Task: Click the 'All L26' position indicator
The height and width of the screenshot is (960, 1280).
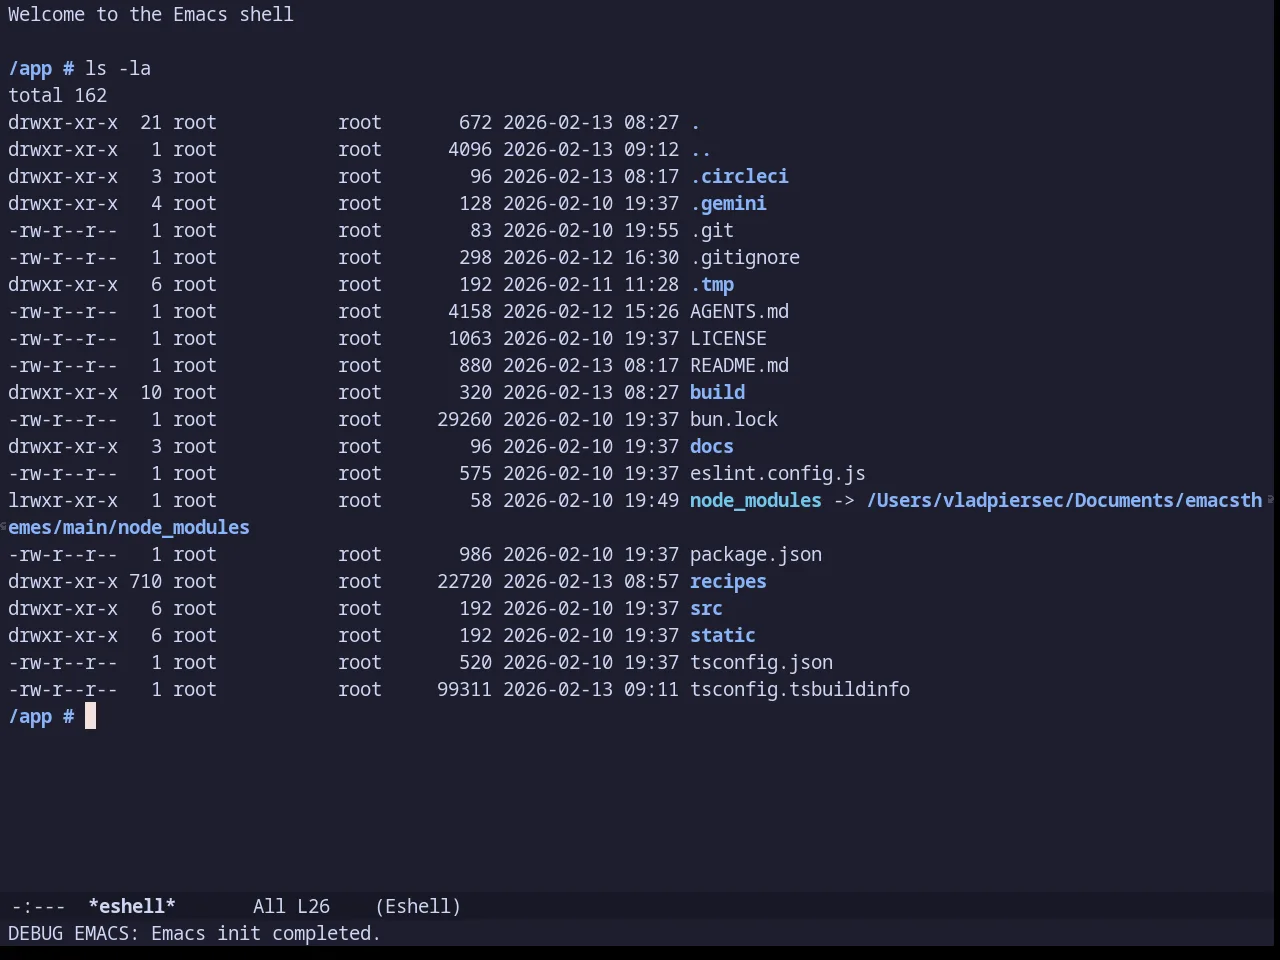Action: (291, 906)
